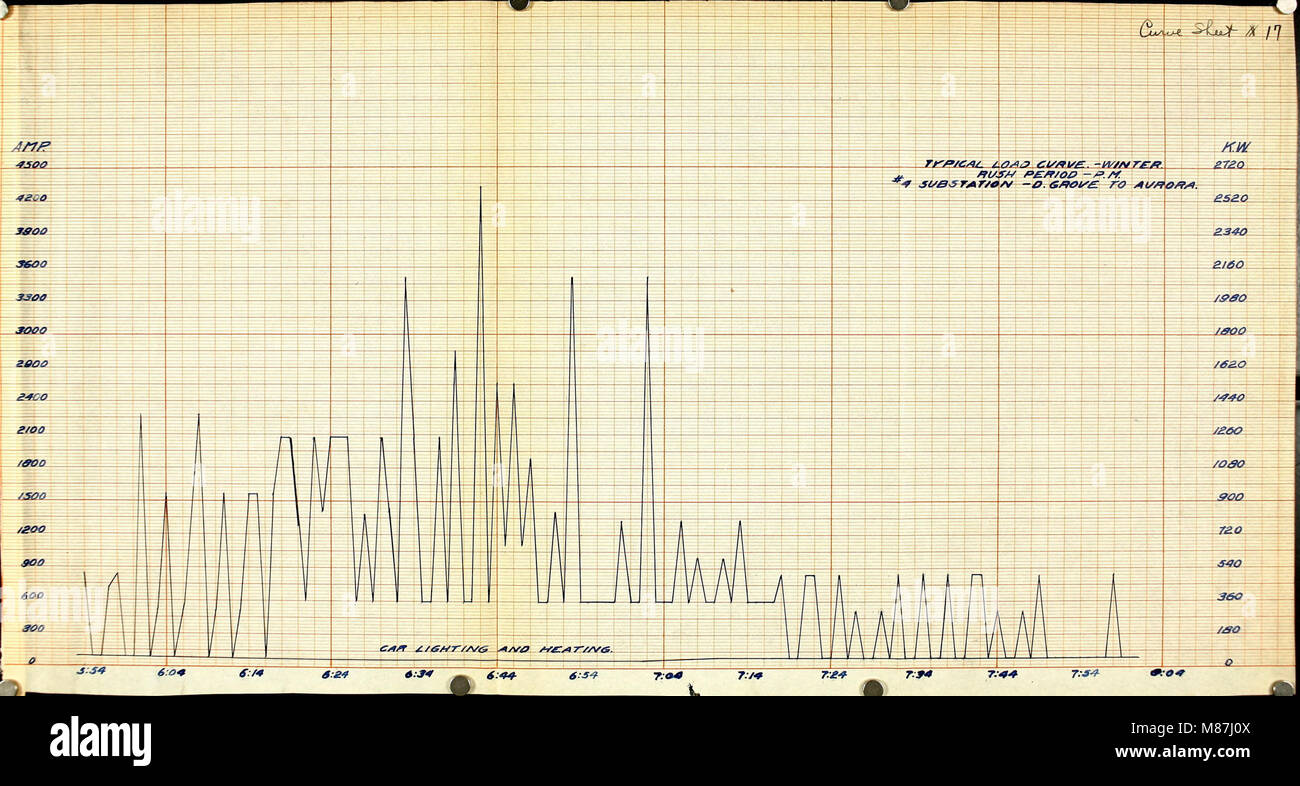Click the 600 amp axis label
This screenshot has width=1300, height=786.
click(31, 596)
